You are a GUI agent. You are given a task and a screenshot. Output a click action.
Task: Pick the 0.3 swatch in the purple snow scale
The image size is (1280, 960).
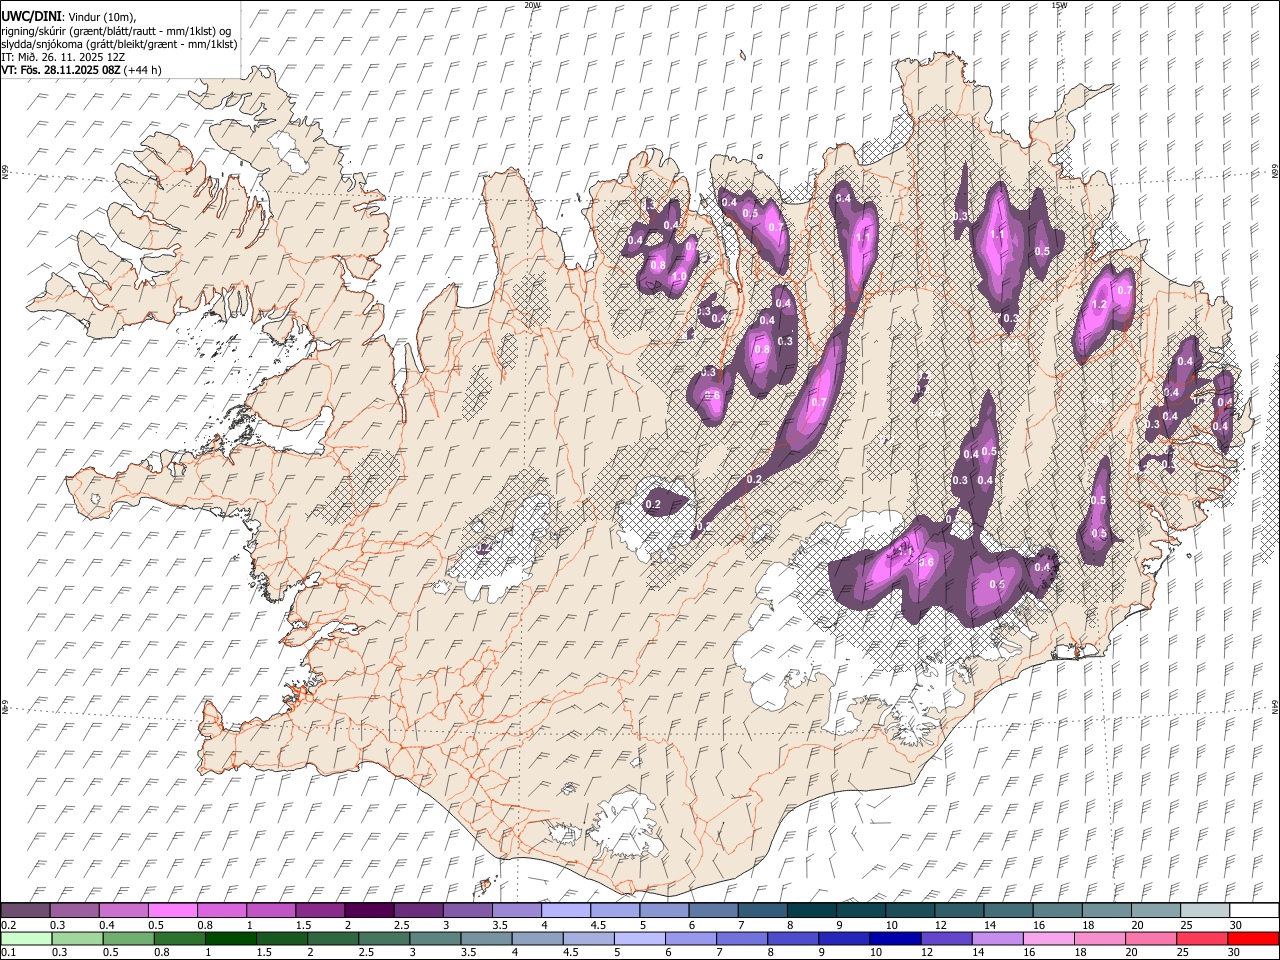pyautogui.click(x=74, y=910)
